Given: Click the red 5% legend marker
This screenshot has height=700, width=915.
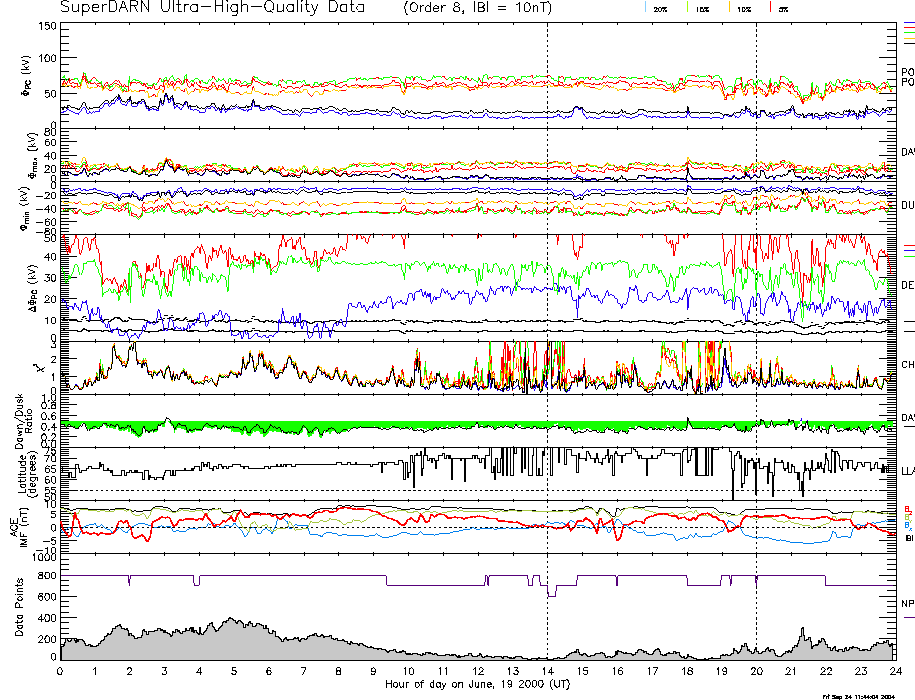Looking at the screenshot, I should [780, 8].
